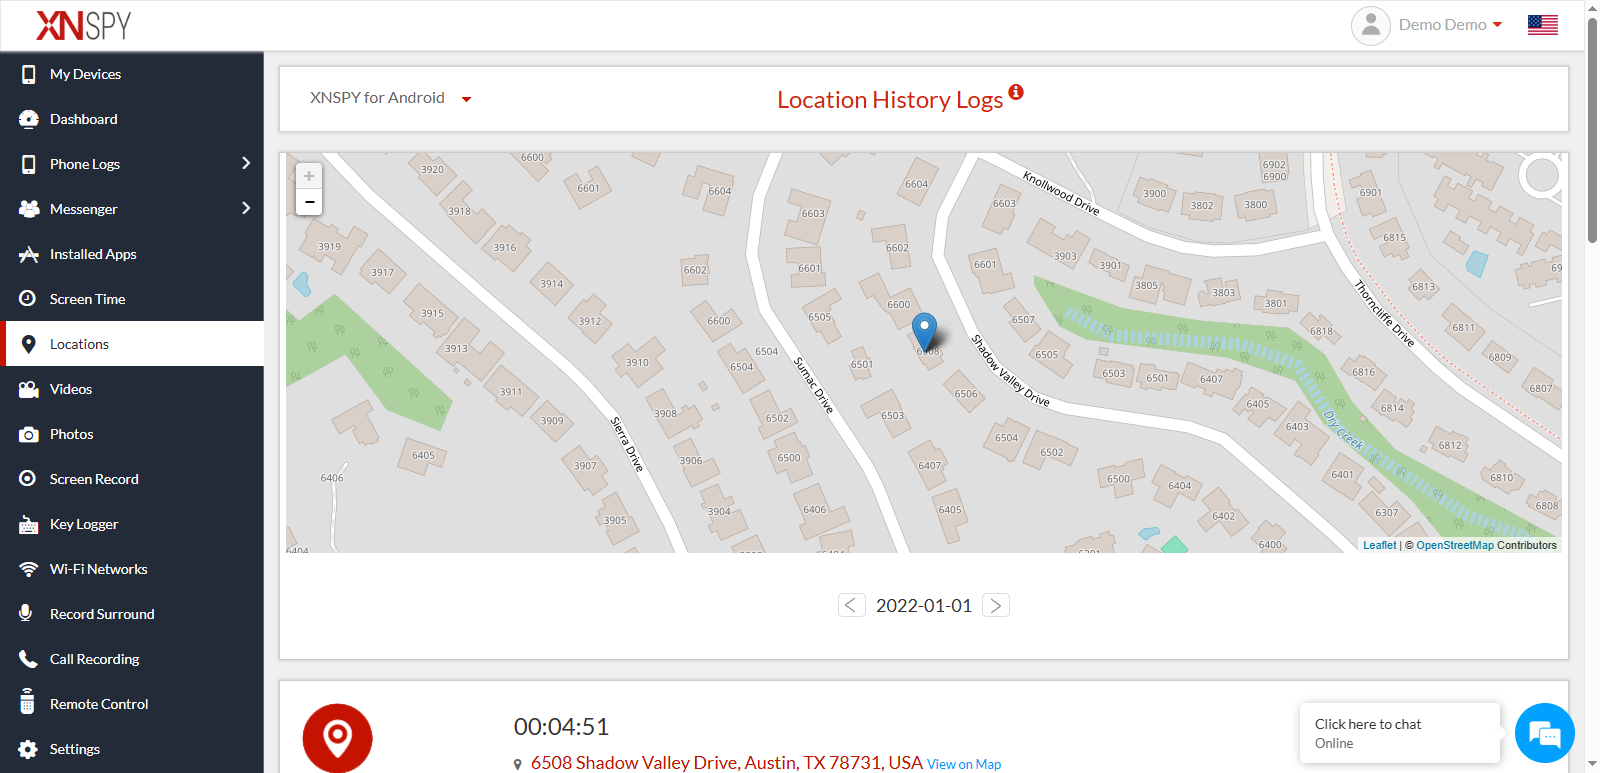Open the OpenStreetMap attribution link
Viewport: 1600px width, 773px height.
1455,545
